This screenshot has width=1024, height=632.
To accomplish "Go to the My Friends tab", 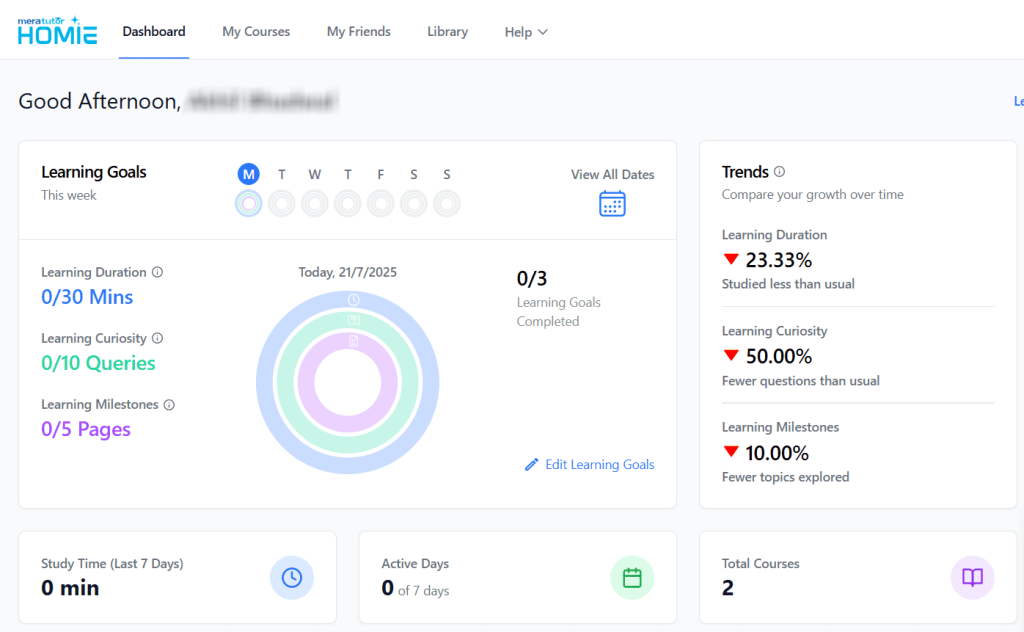I will [x=359, y=32].
